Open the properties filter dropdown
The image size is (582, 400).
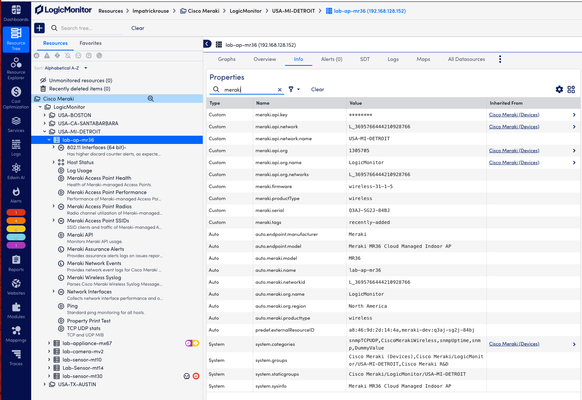[x=294, y=89]
